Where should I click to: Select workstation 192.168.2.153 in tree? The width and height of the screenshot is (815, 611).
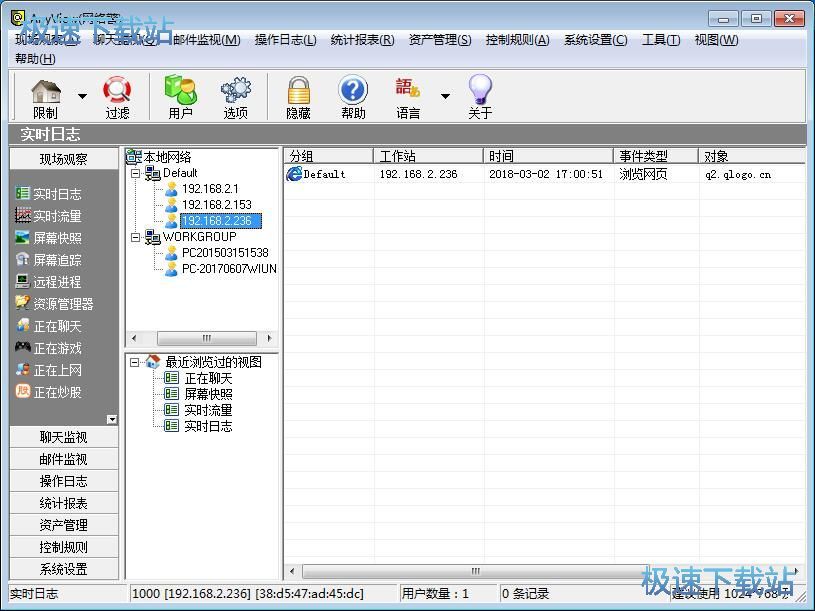(217, 205)
